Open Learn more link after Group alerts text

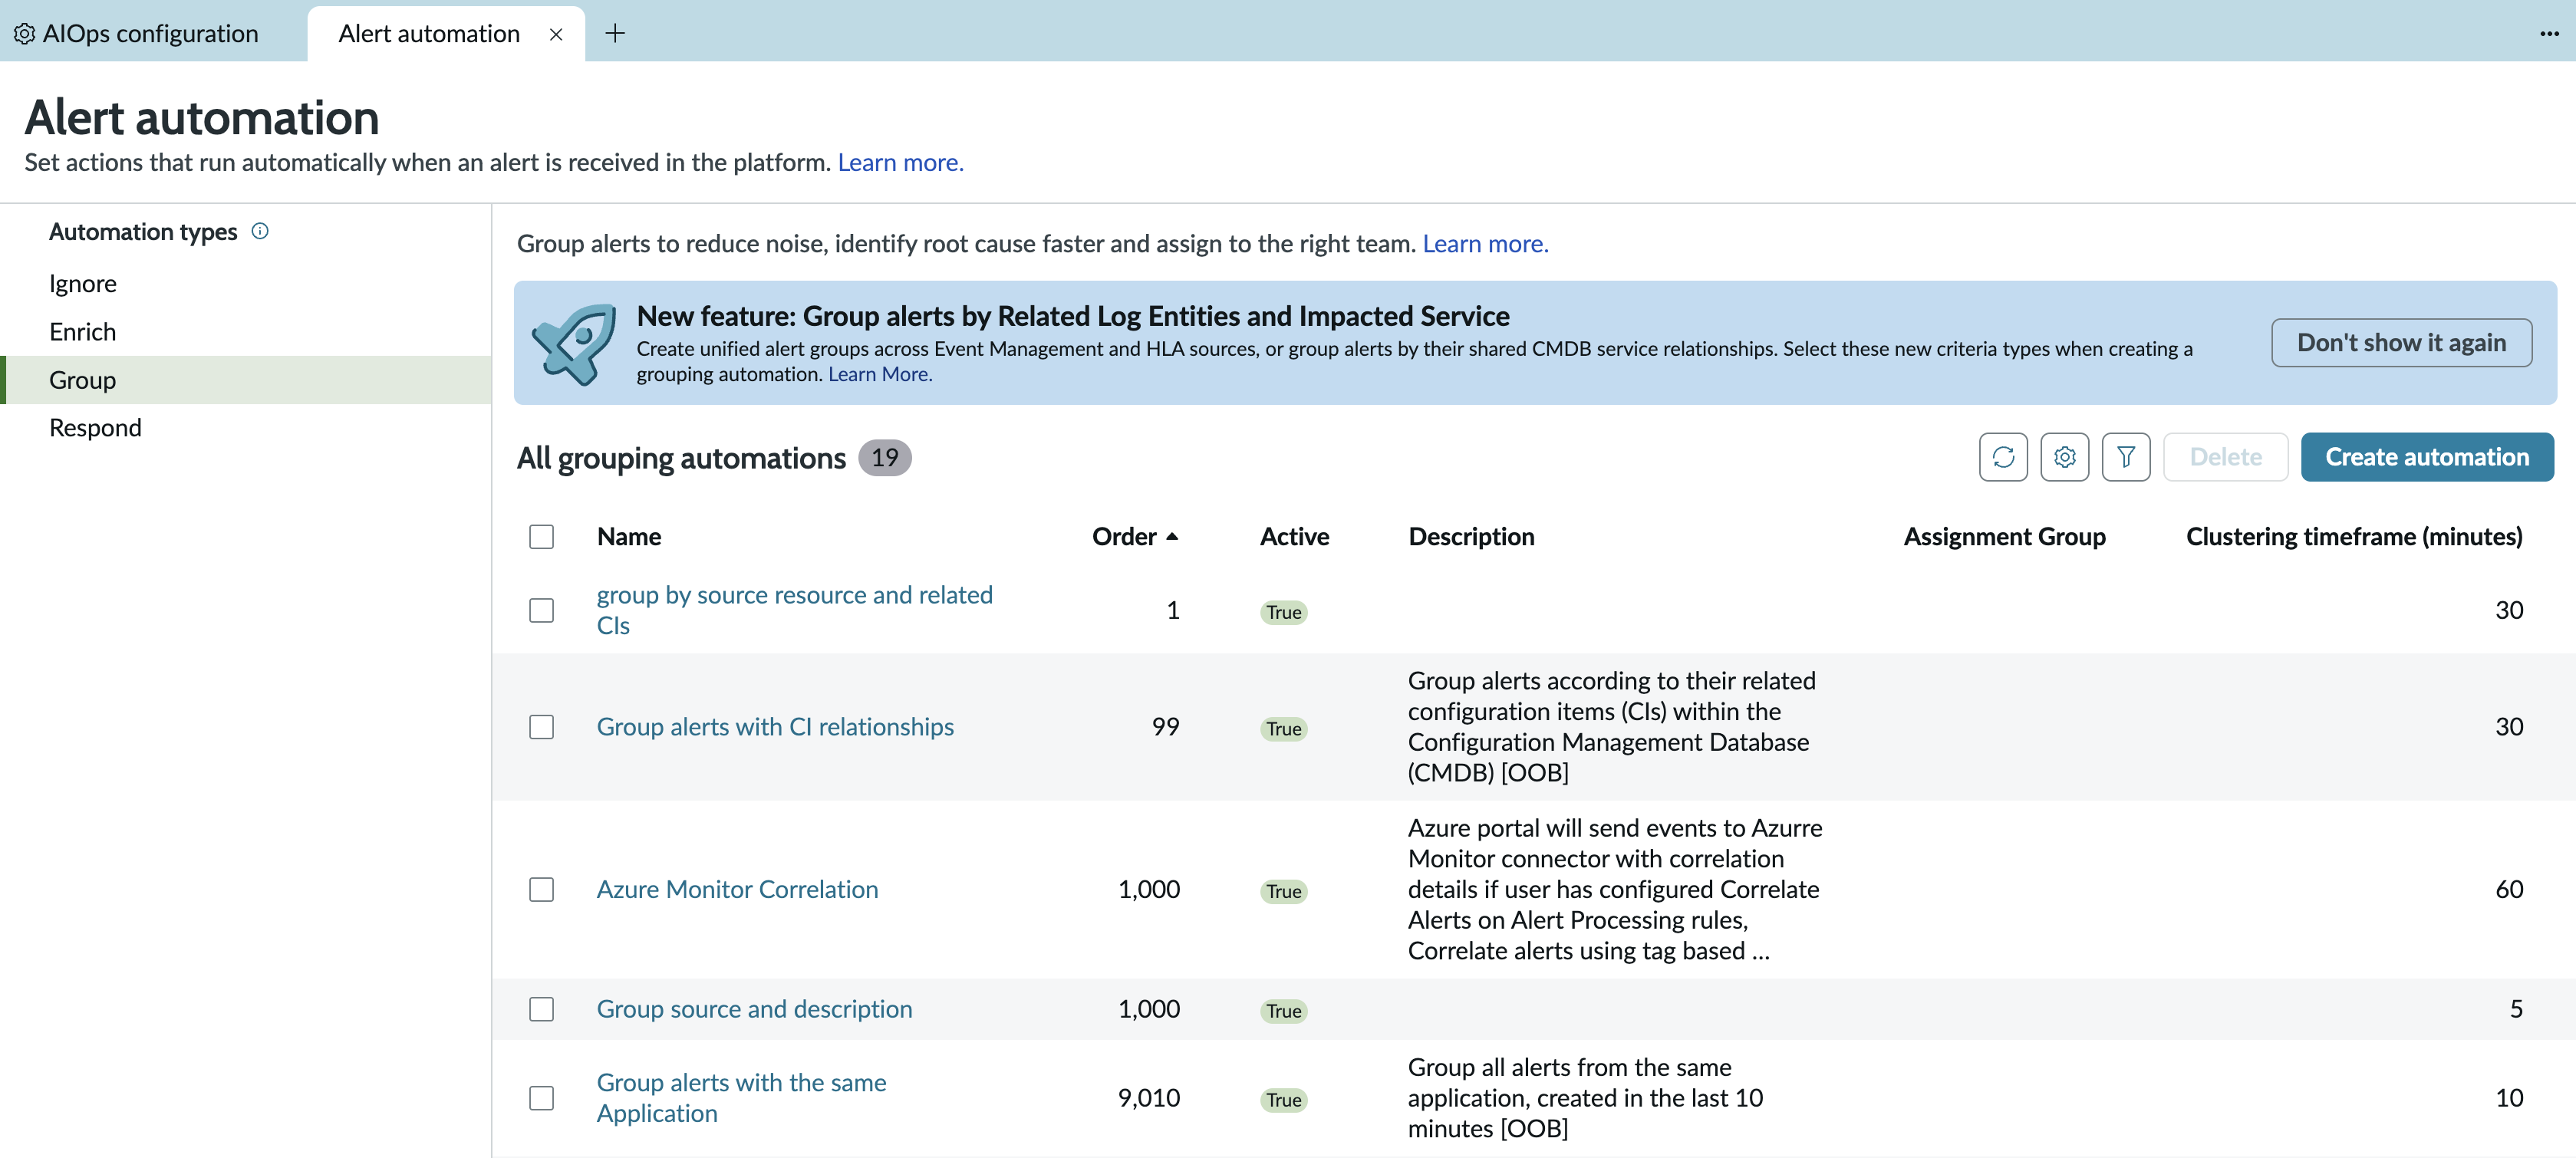coord(1485,244)
